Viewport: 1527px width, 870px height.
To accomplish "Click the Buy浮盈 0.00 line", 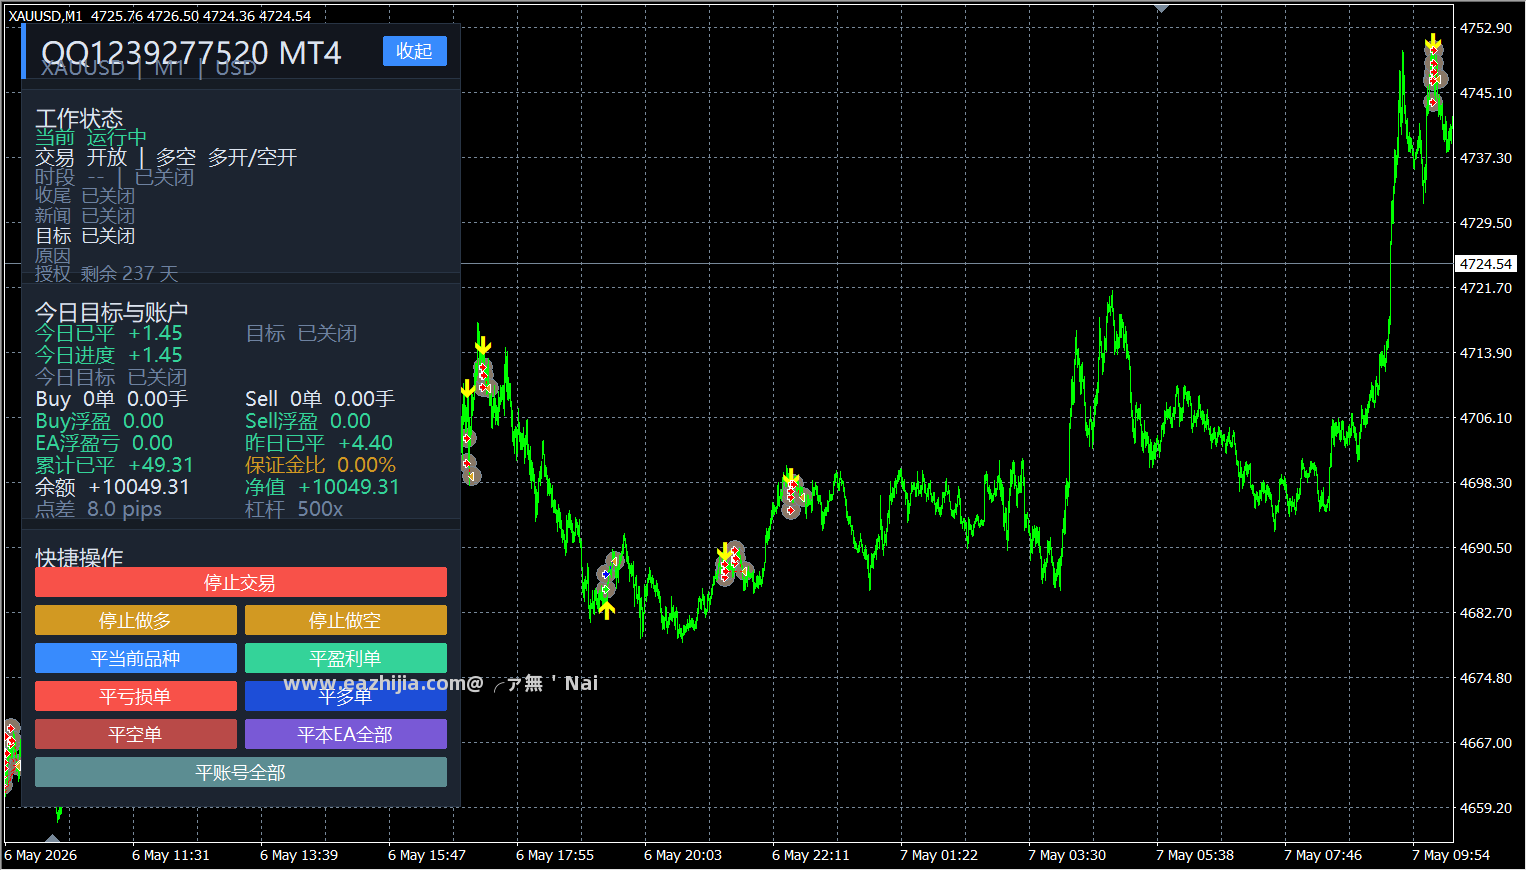I will point(100,421).
